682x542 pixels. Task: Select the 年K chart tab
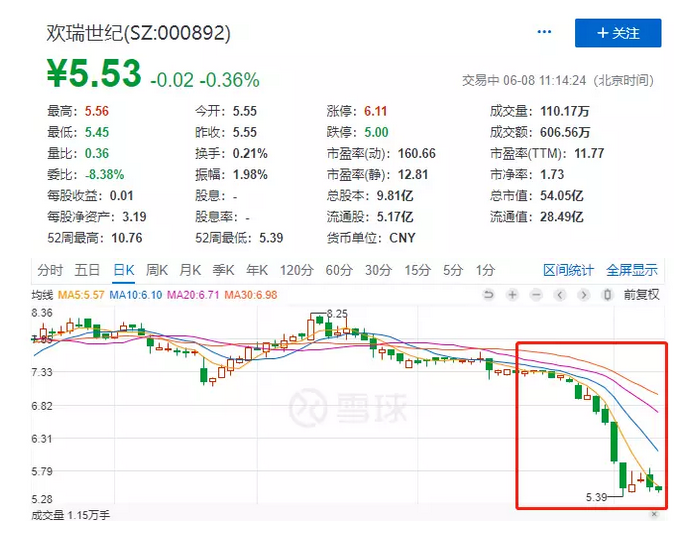(x=257, y=270)
